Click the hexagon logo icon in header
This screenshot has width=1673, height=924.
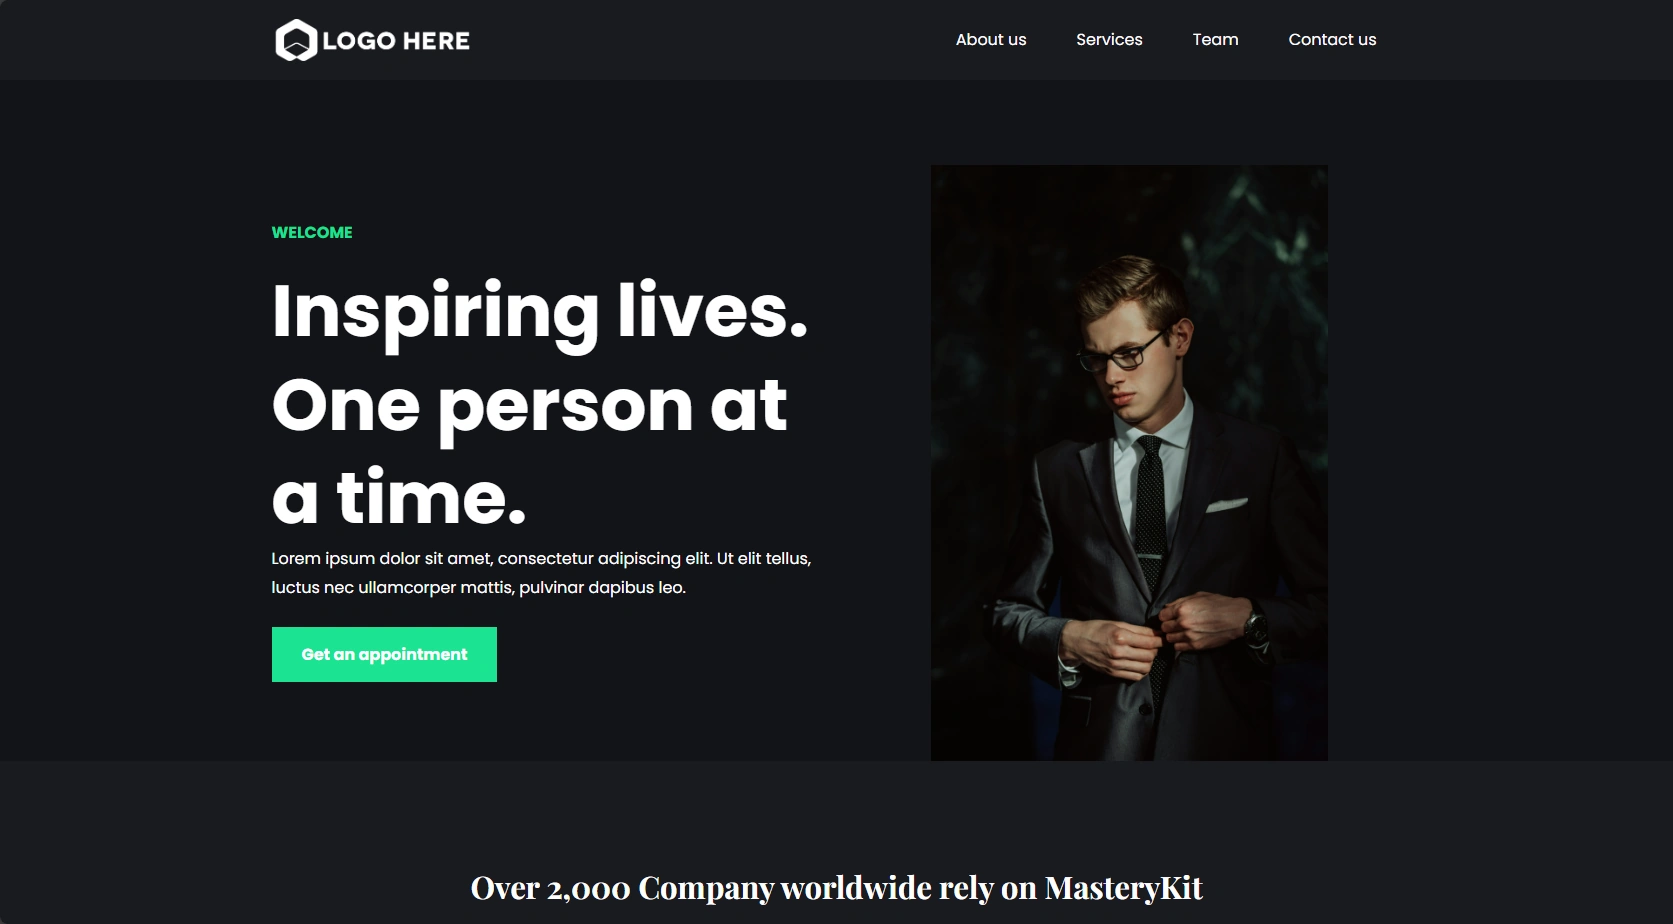coord(296,40)
